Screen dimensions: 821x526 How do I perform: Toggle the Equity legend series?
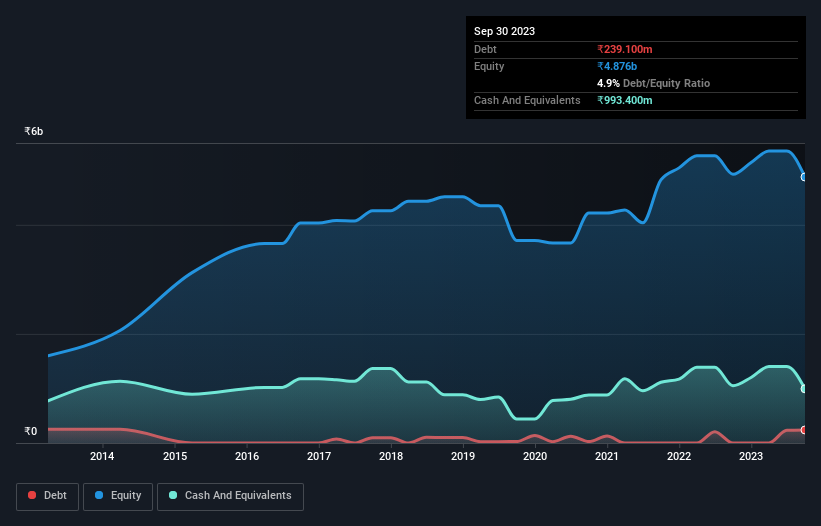[118, 496]
